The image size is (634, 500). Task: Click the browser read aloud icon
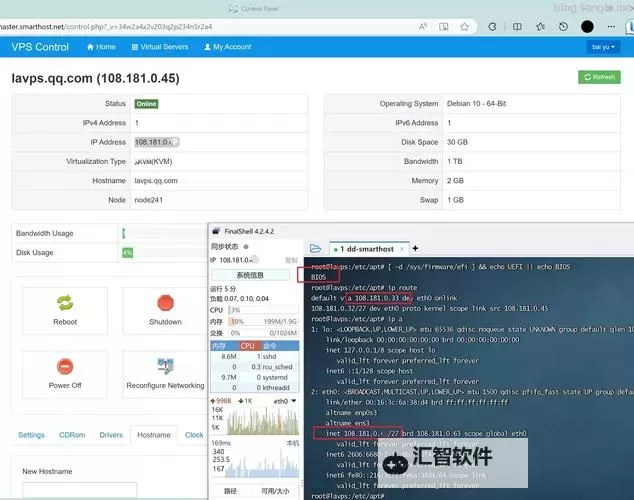[423, 27]
